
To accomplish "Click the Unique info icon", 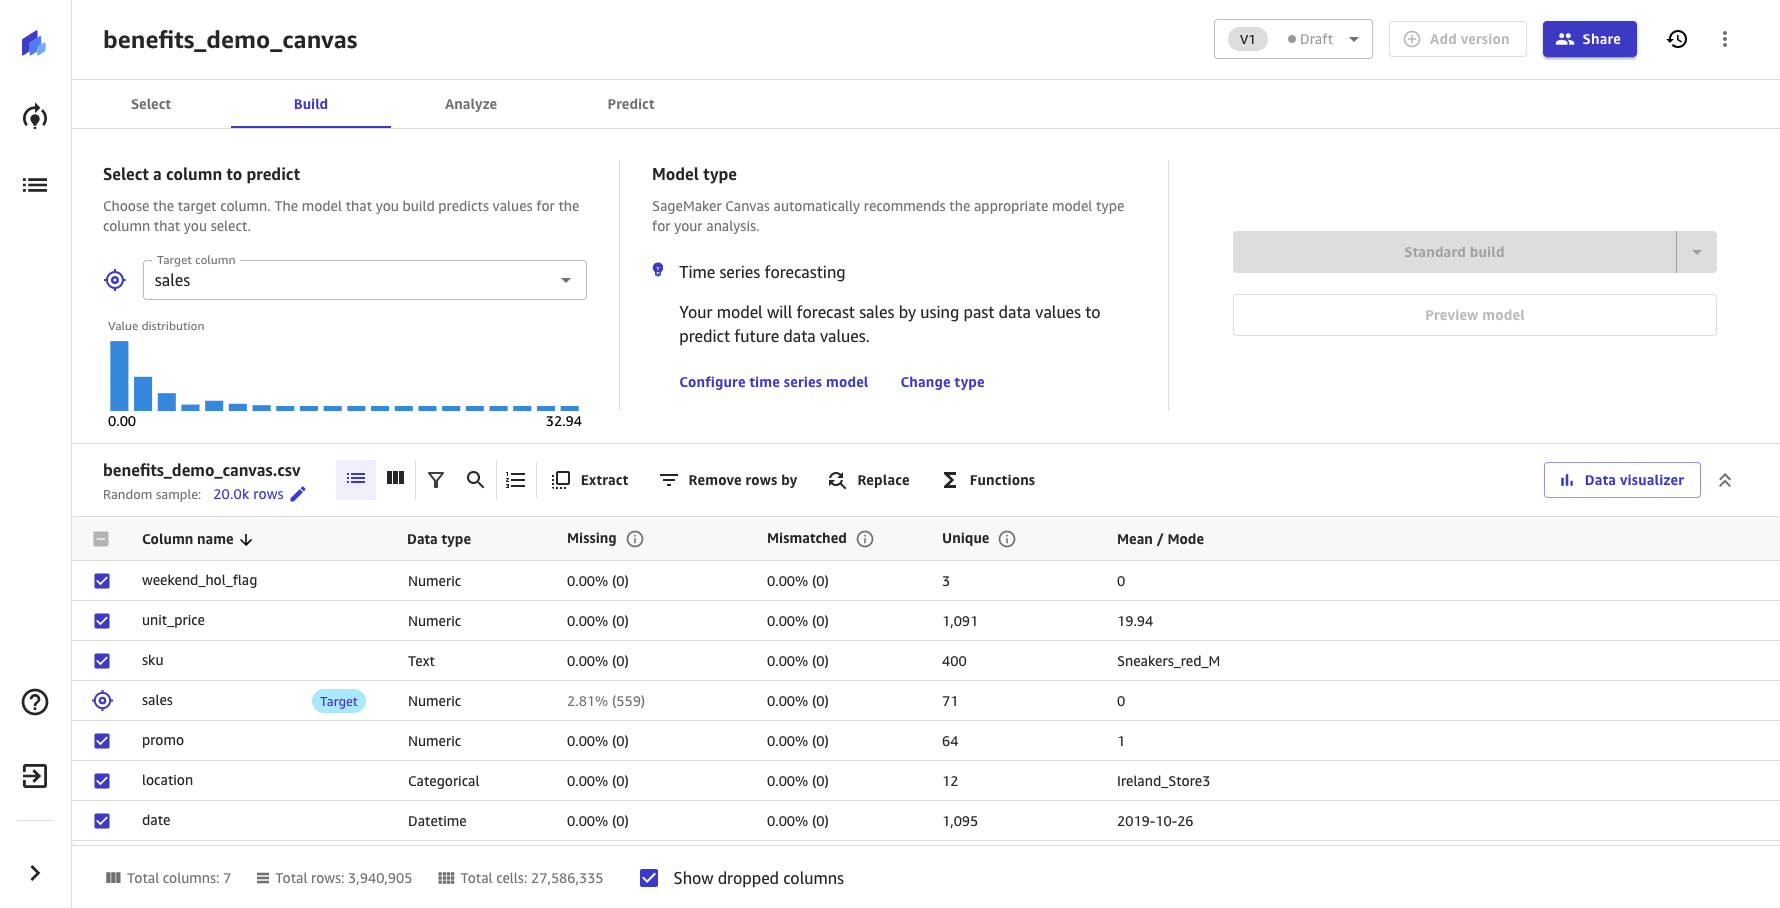I will tap(1008, 539).
